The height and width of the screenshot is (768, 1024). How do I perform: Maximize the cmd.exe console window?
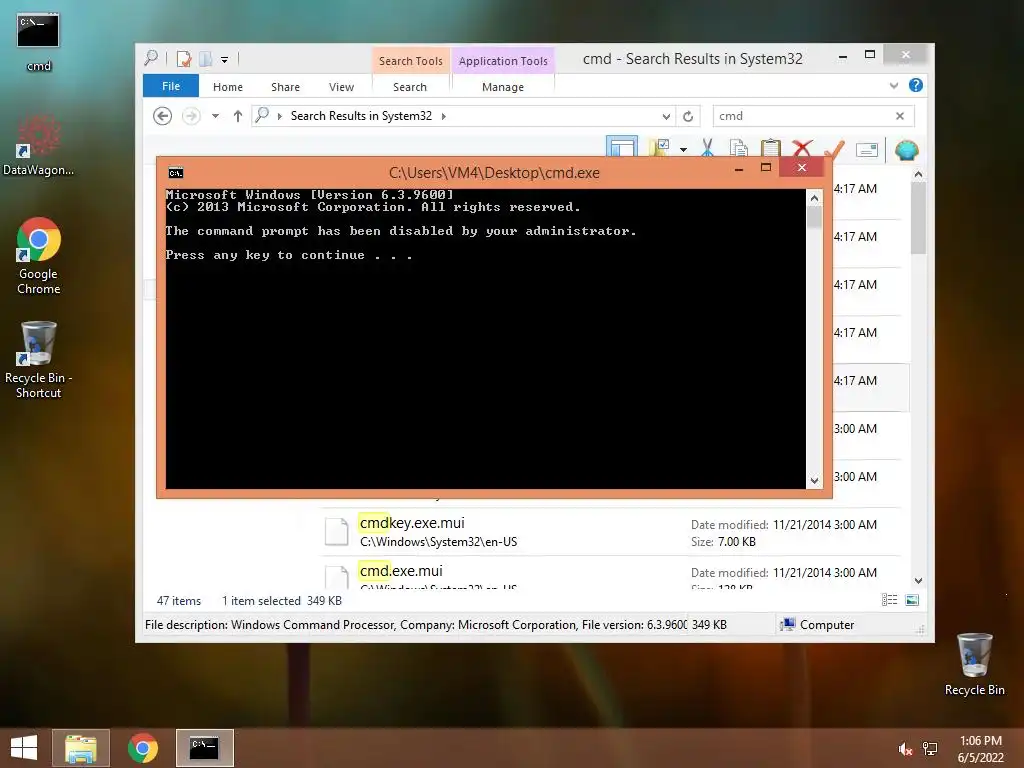[766, 168]
